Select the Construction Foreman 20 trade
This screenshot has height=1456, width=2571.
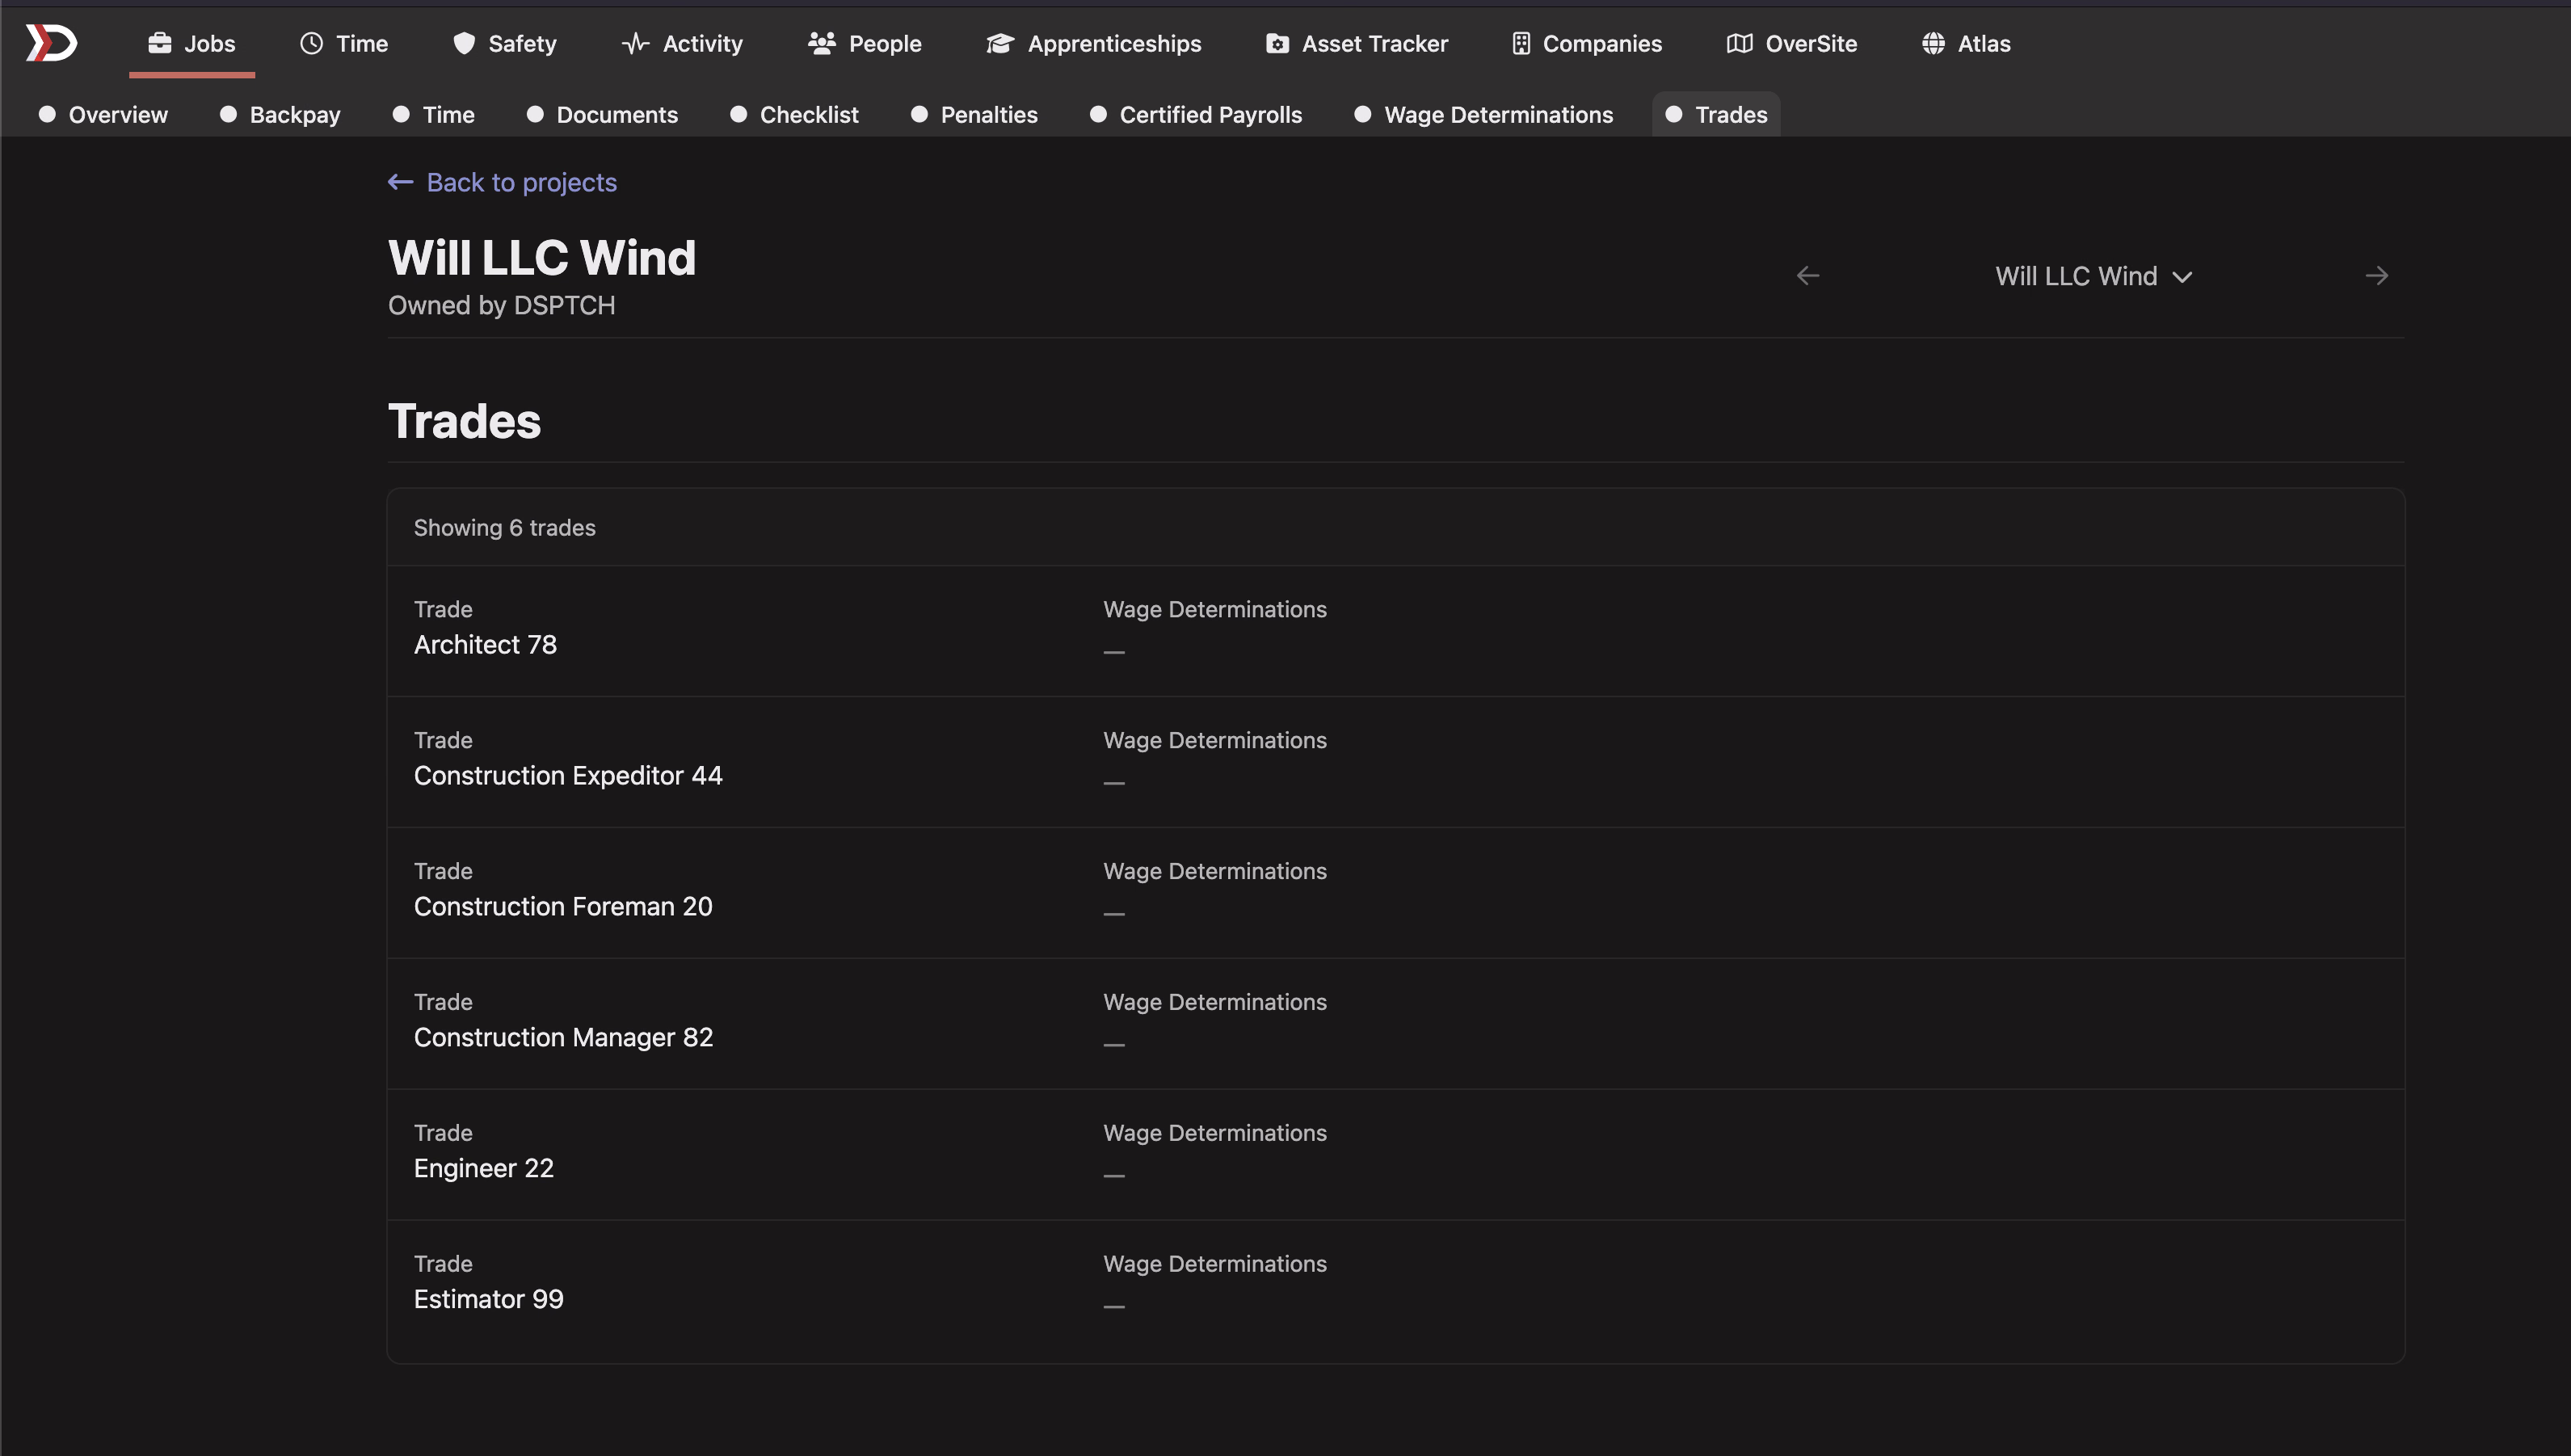click(x=1395, y=893)
